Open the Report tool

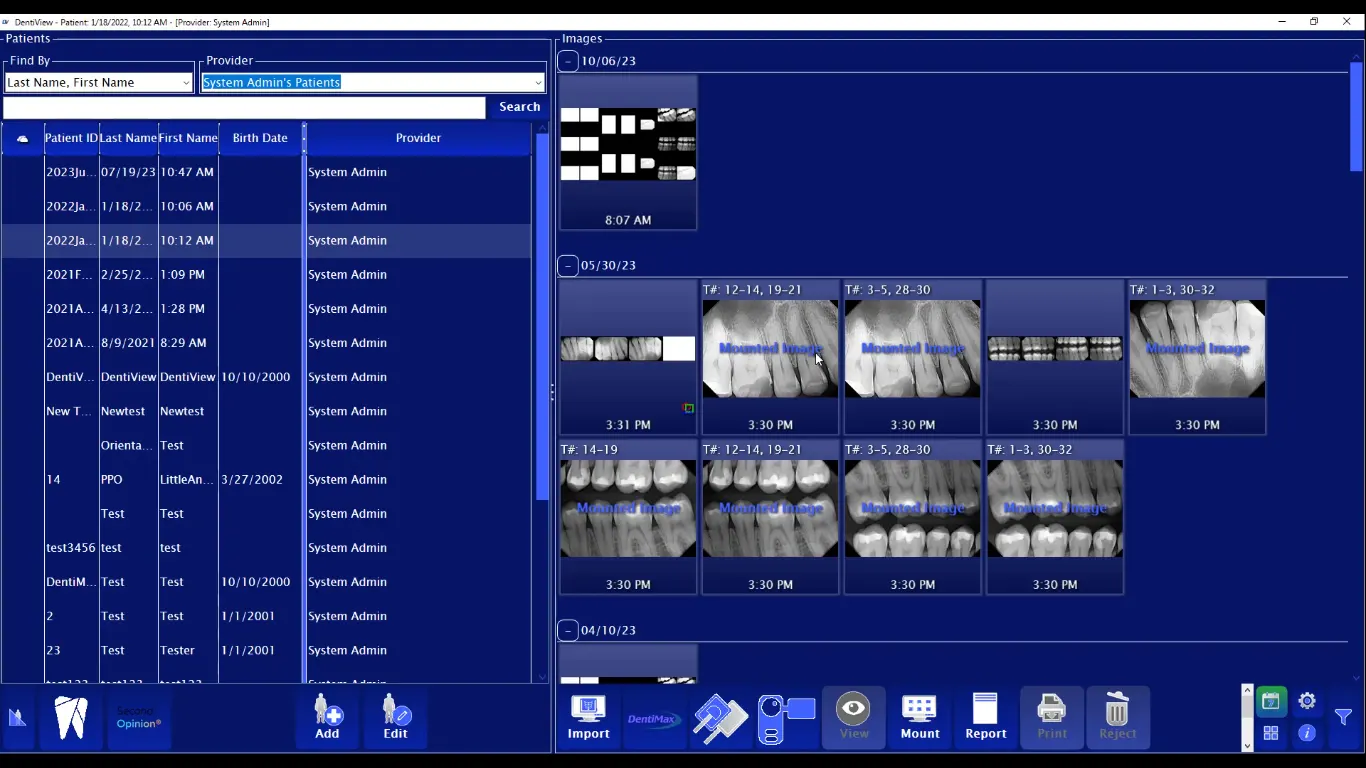pos(985,718)
